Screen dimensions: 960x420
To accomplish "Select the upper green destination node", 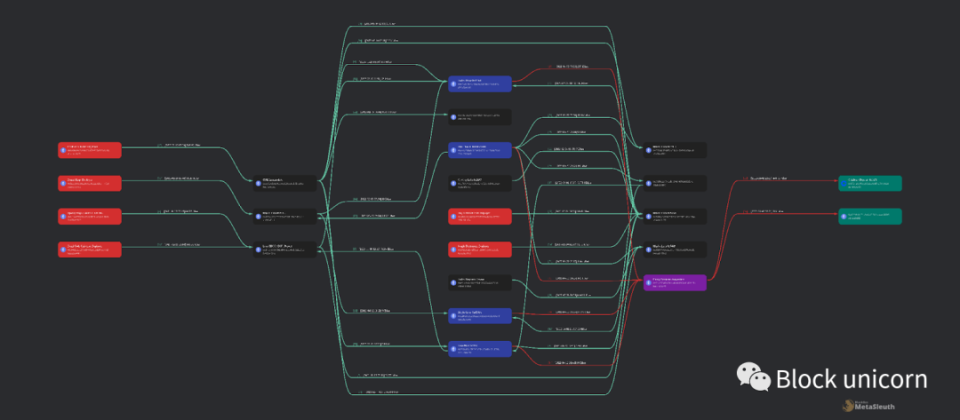I will [x=869, y=183].
